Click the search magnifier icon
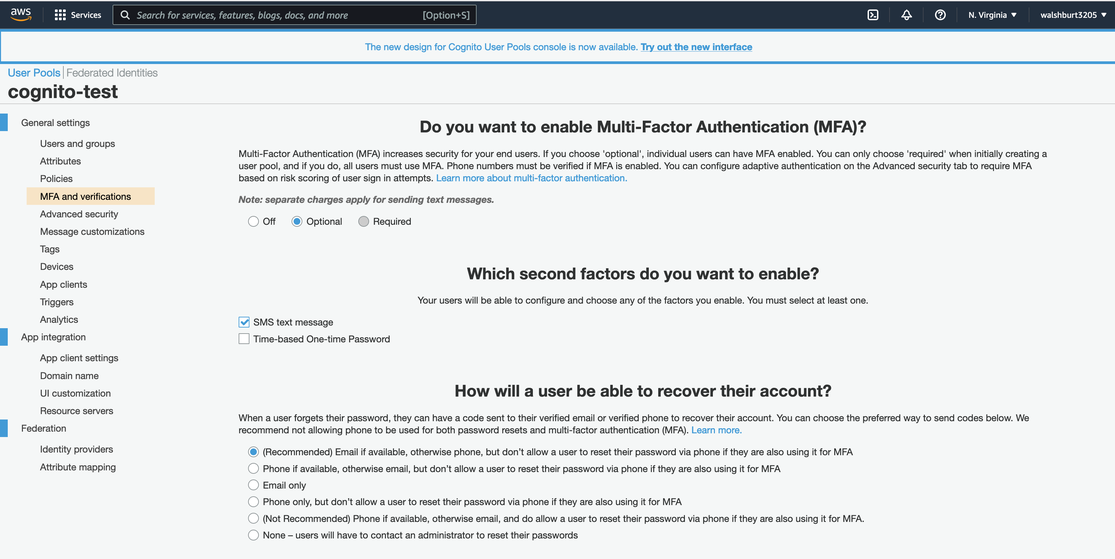 point(125,15)
